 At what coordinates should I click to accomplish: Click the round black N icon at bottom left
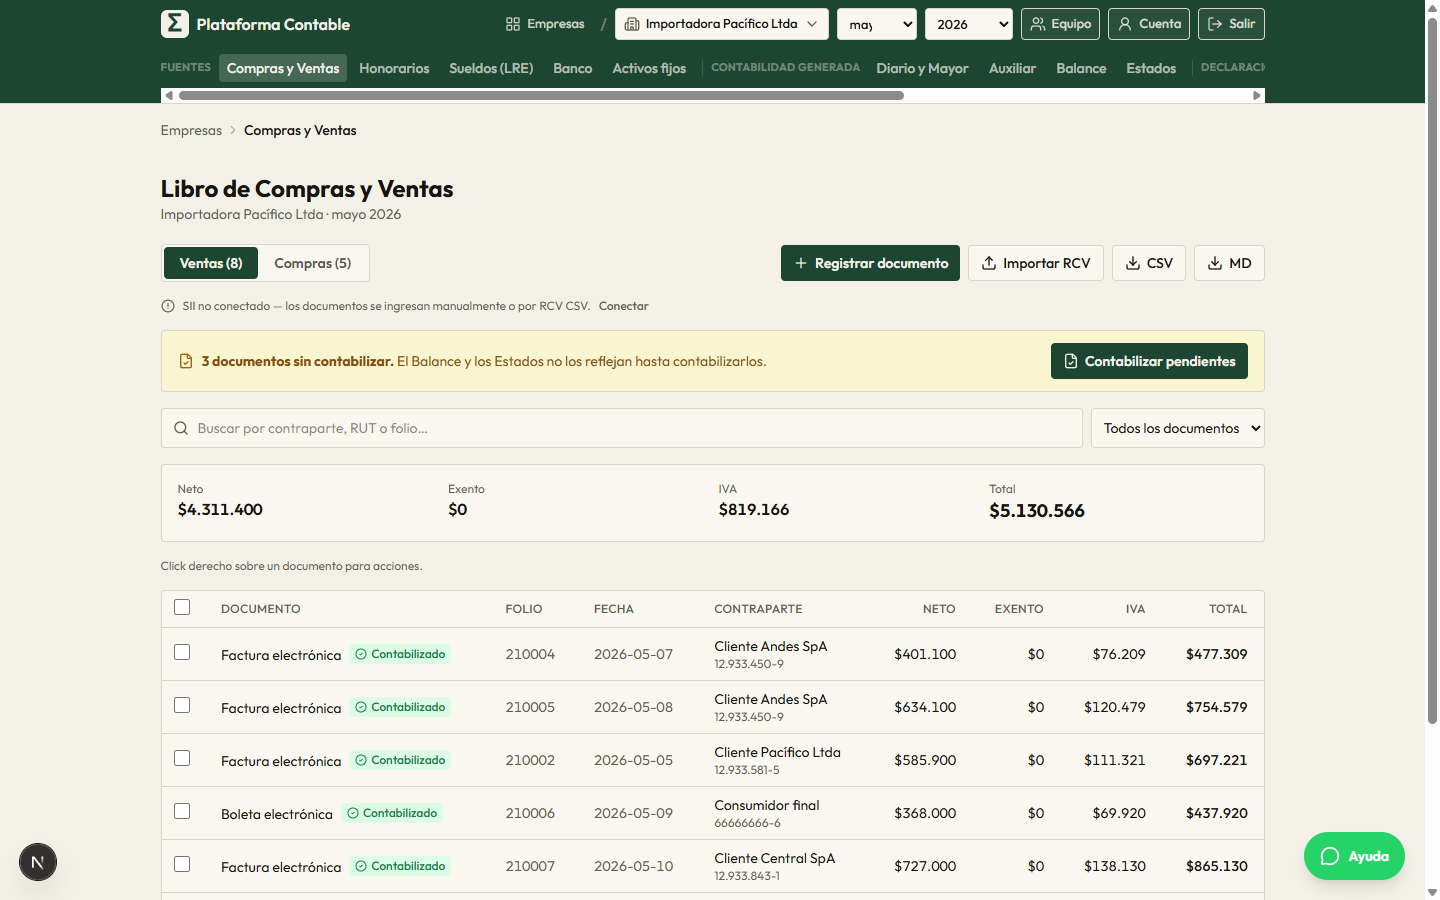tap(38, 862)
